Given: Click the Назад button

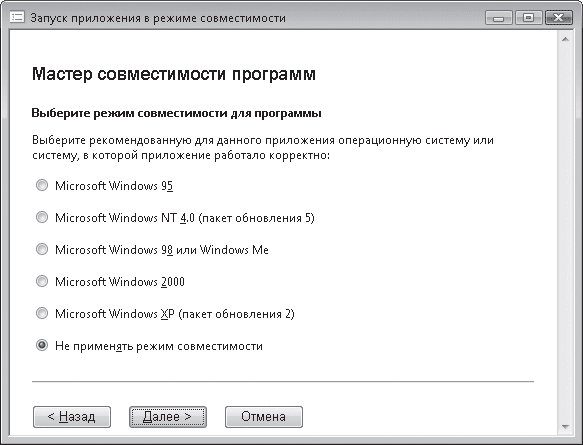Looking at the screenshot, I should (x=72, y=417).
